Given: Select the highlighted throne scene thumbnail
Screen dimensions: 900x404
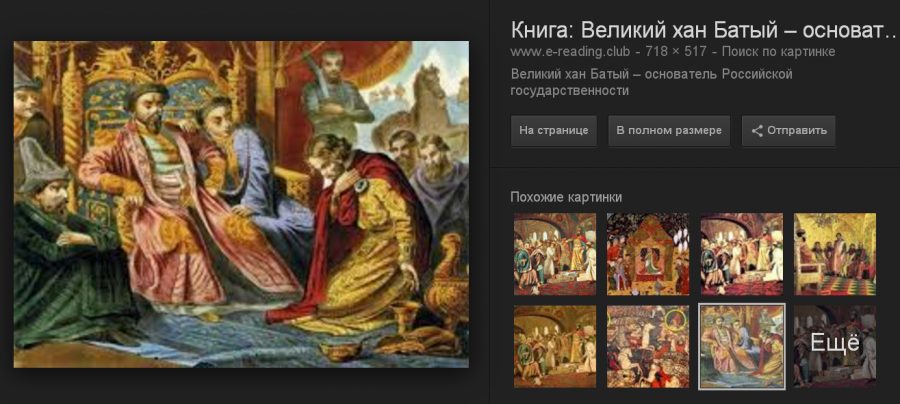Looking at the screenshot, I should [742, 347].
